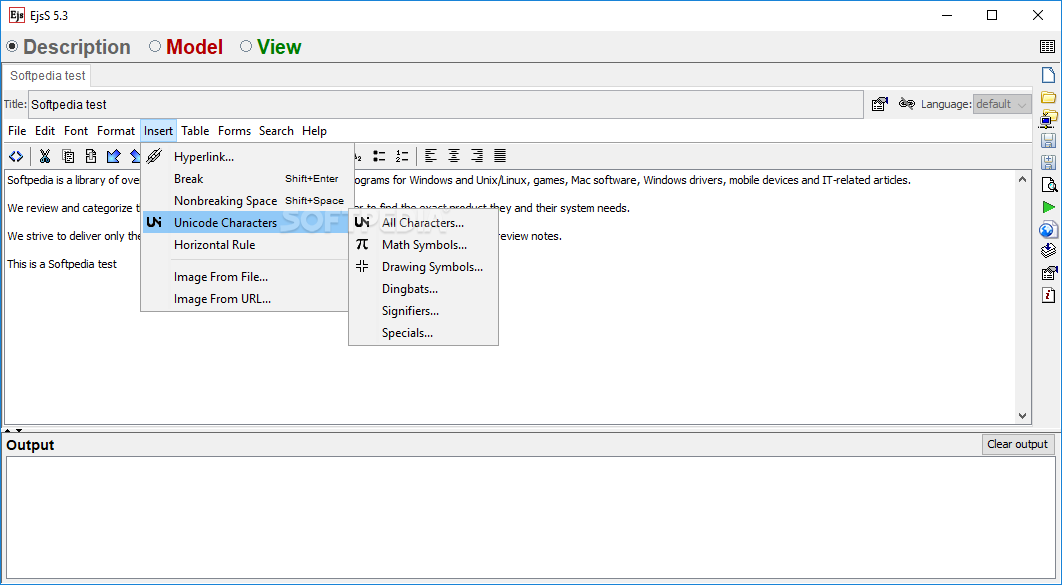Click page options icon beside the Title field
Image resolution: width=1062 pixels, height=585 pixels.
coord(880,104)
